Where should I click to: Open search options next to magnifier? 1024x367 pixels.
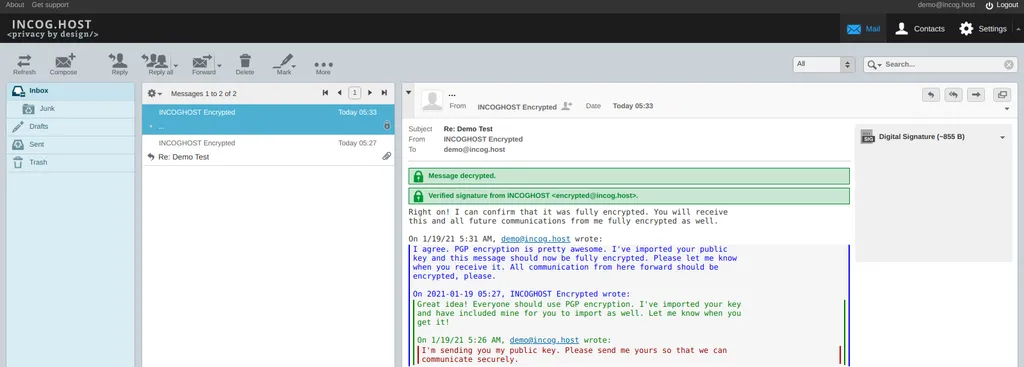click(873, 65)
